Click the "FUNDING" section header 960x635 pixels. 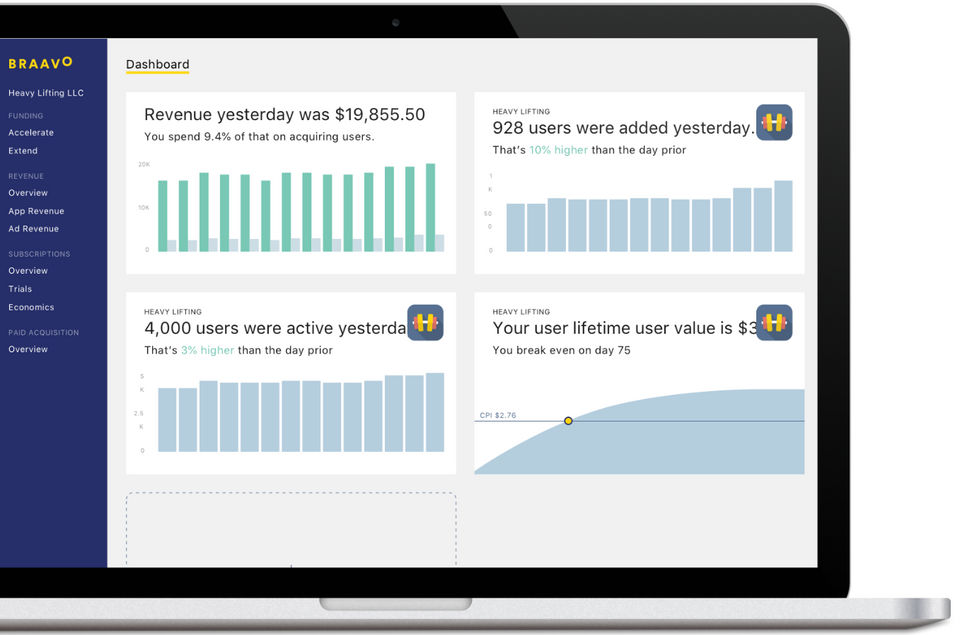point(26,116)
